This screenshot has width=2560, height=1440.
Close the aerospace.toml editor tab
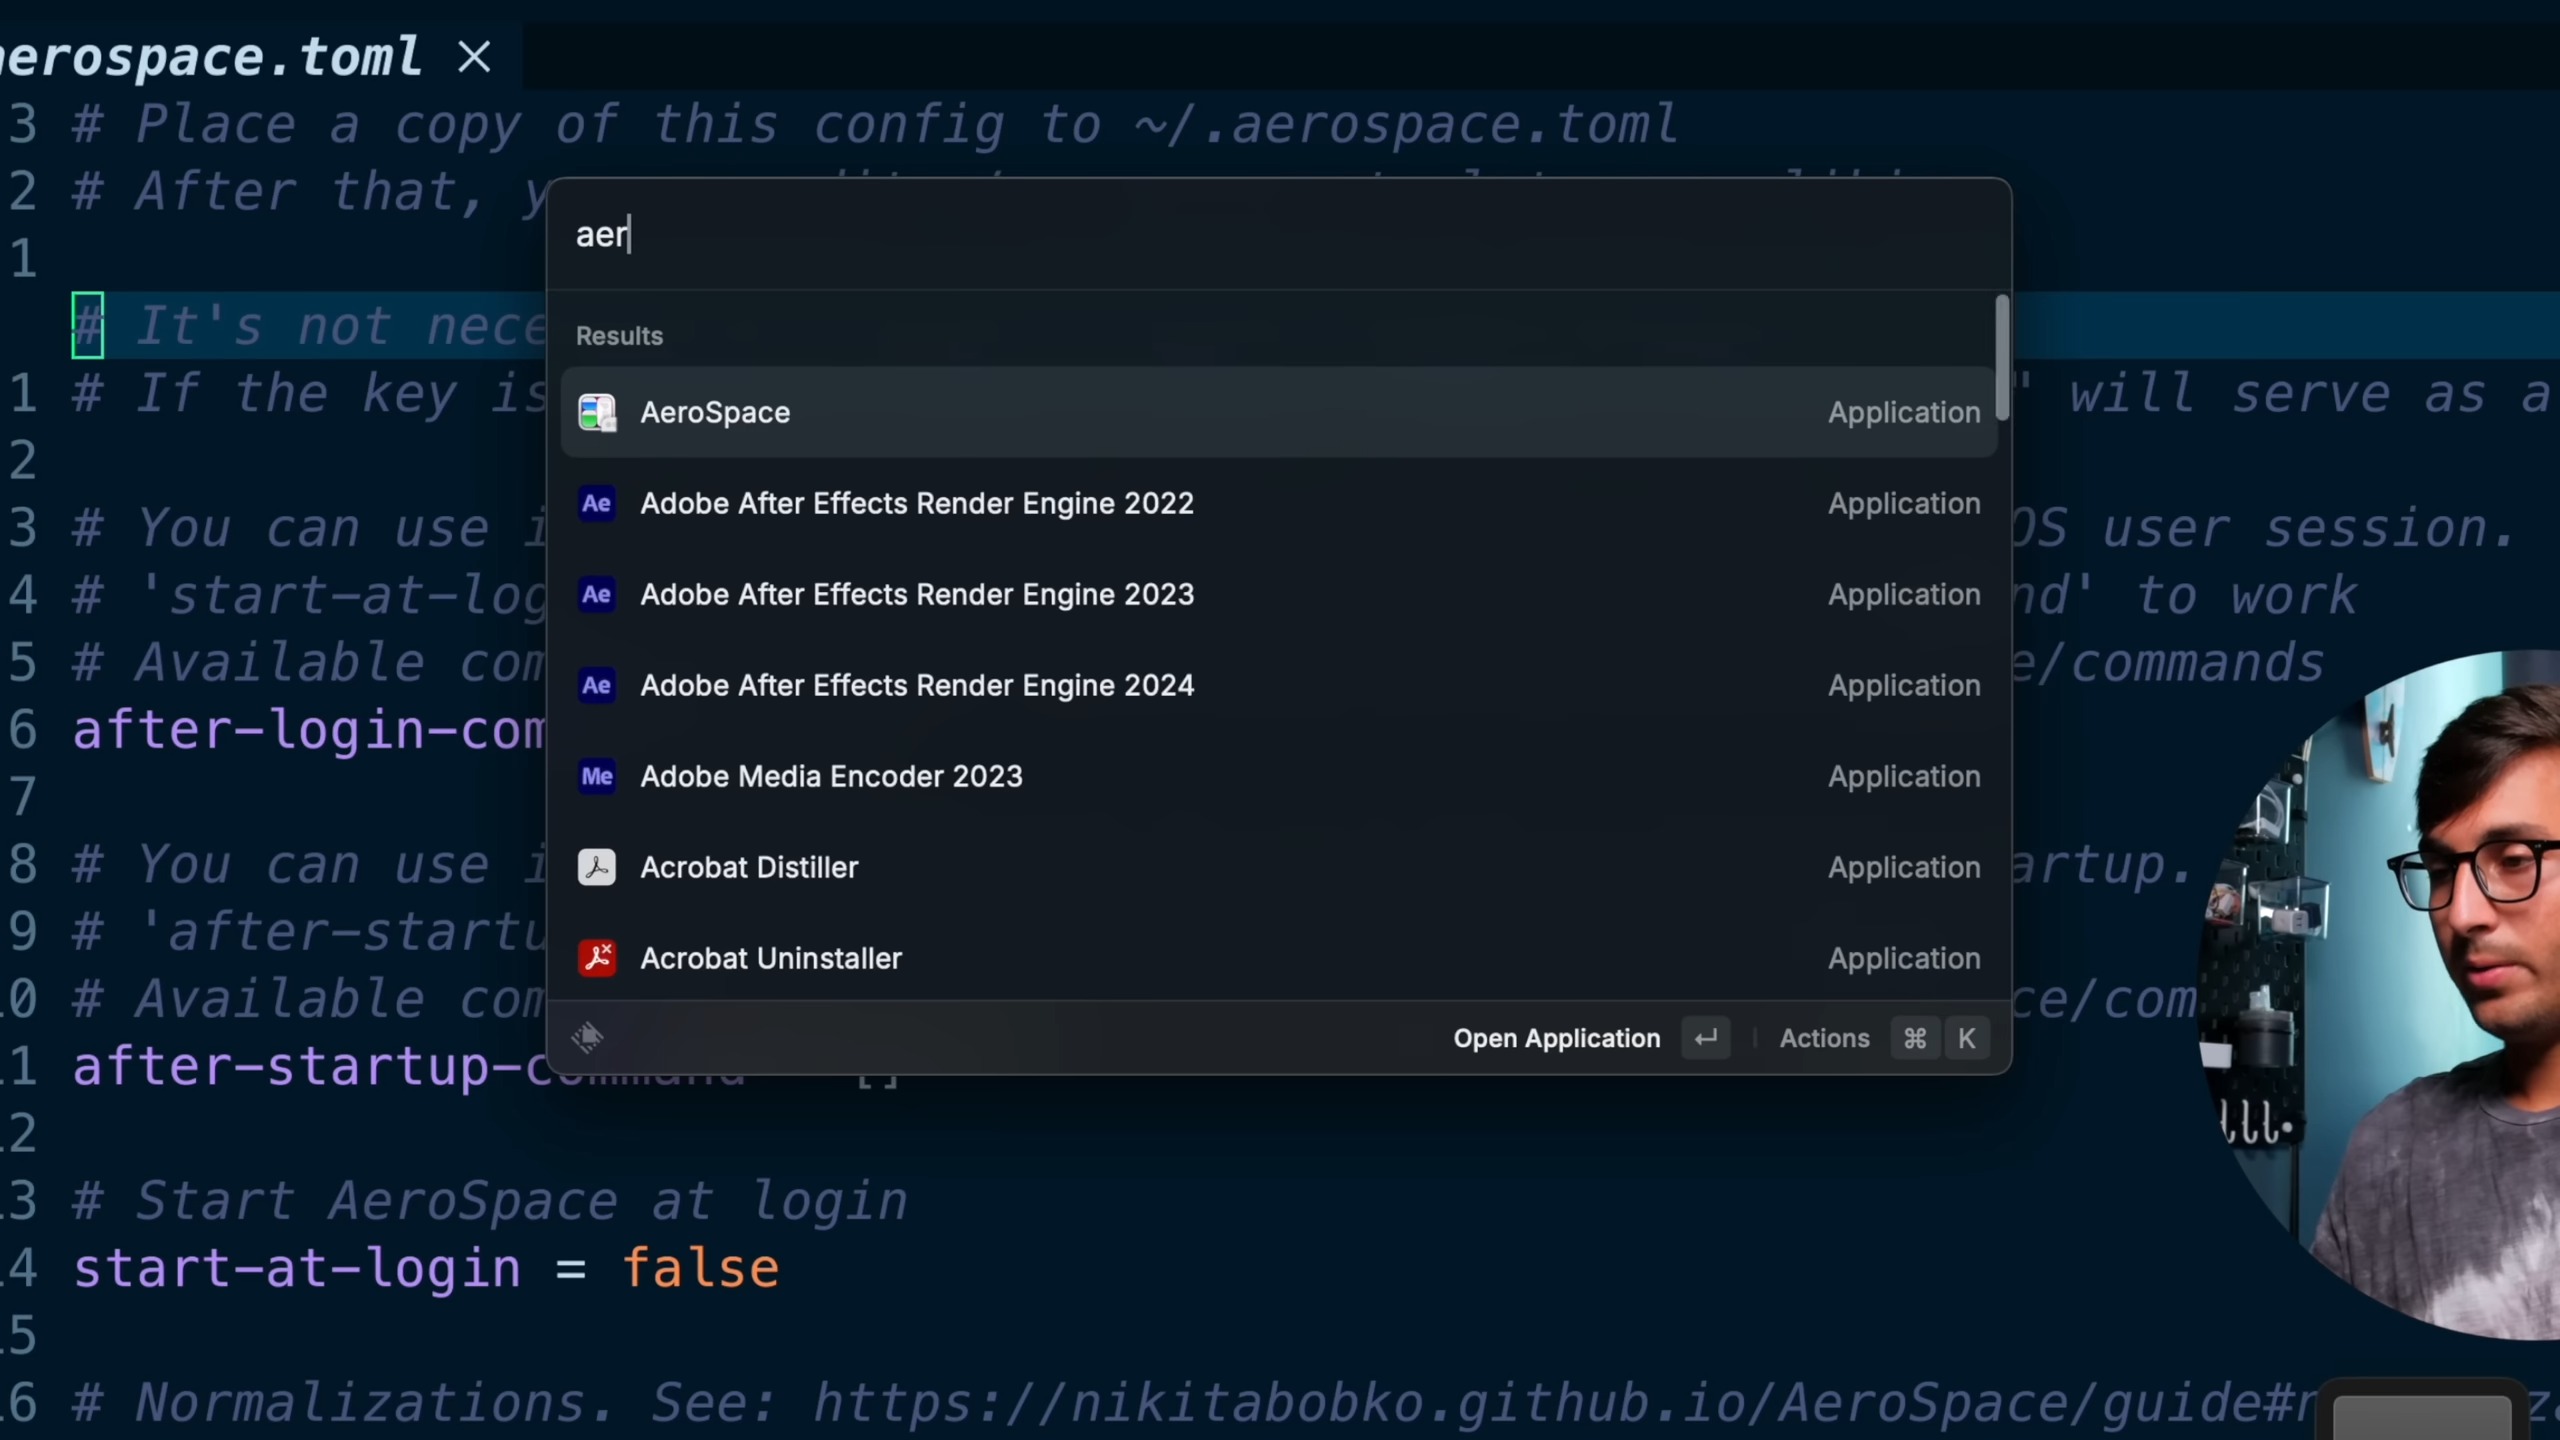click(x=474, y=56)
